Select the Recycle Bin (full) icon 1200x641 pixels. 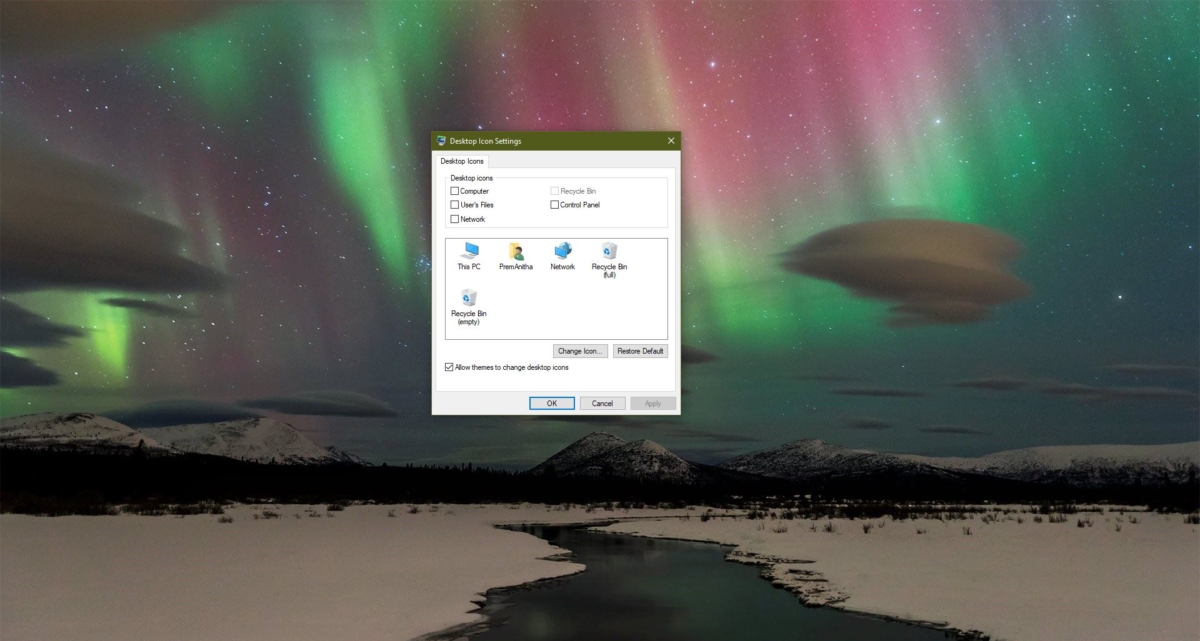pyautogui.click(x=608, y=251)
